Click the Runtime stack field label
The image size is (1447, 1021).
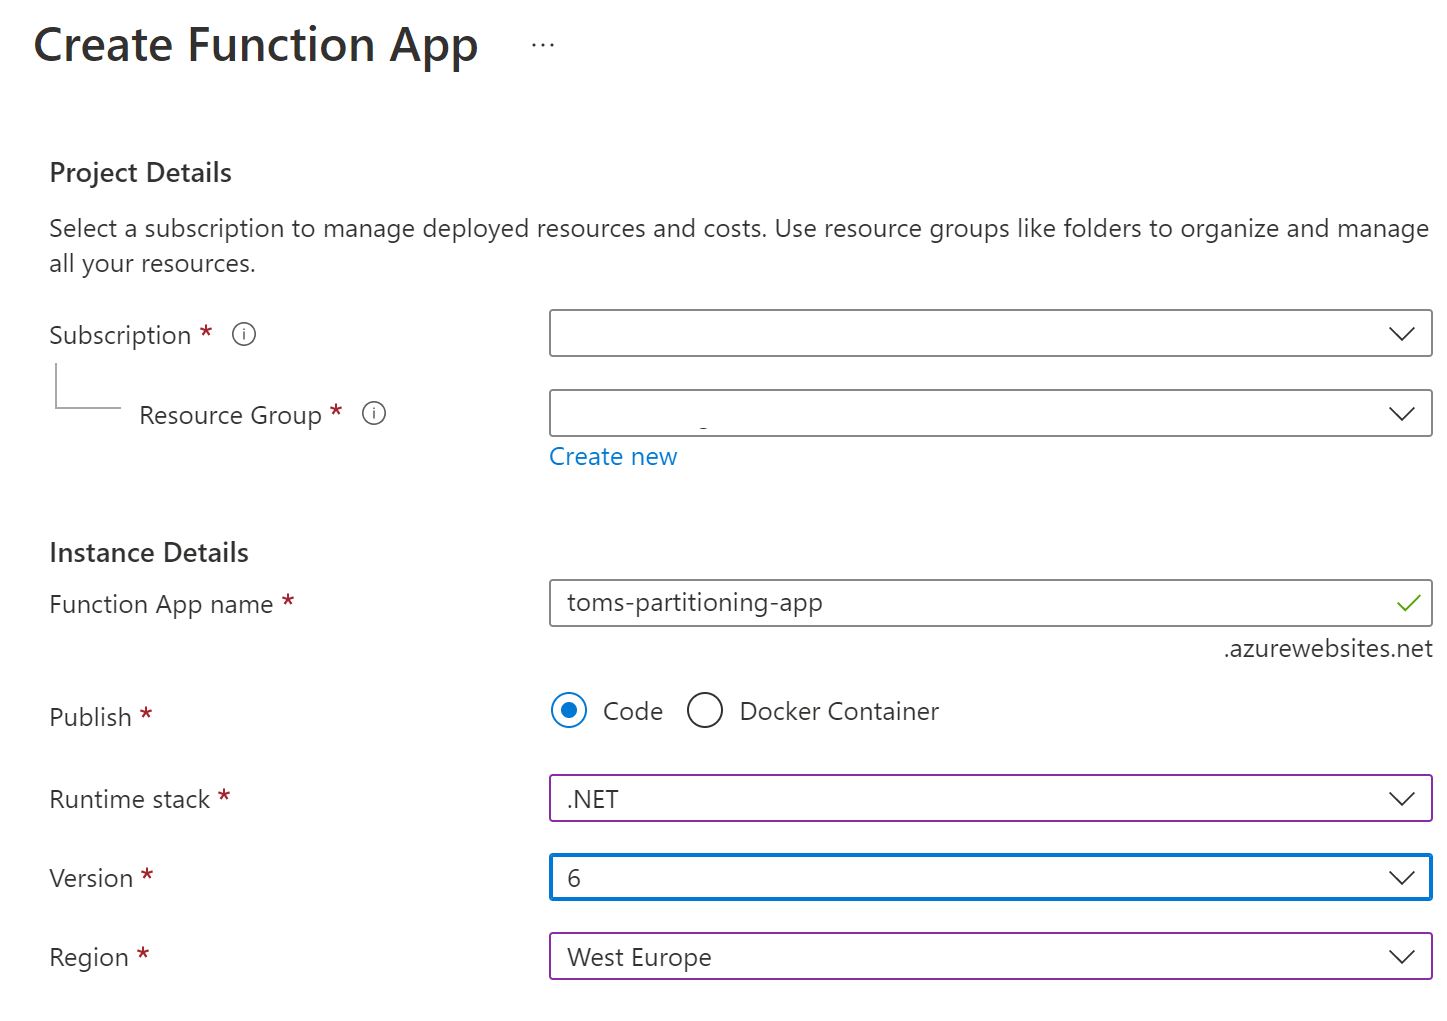129,799
